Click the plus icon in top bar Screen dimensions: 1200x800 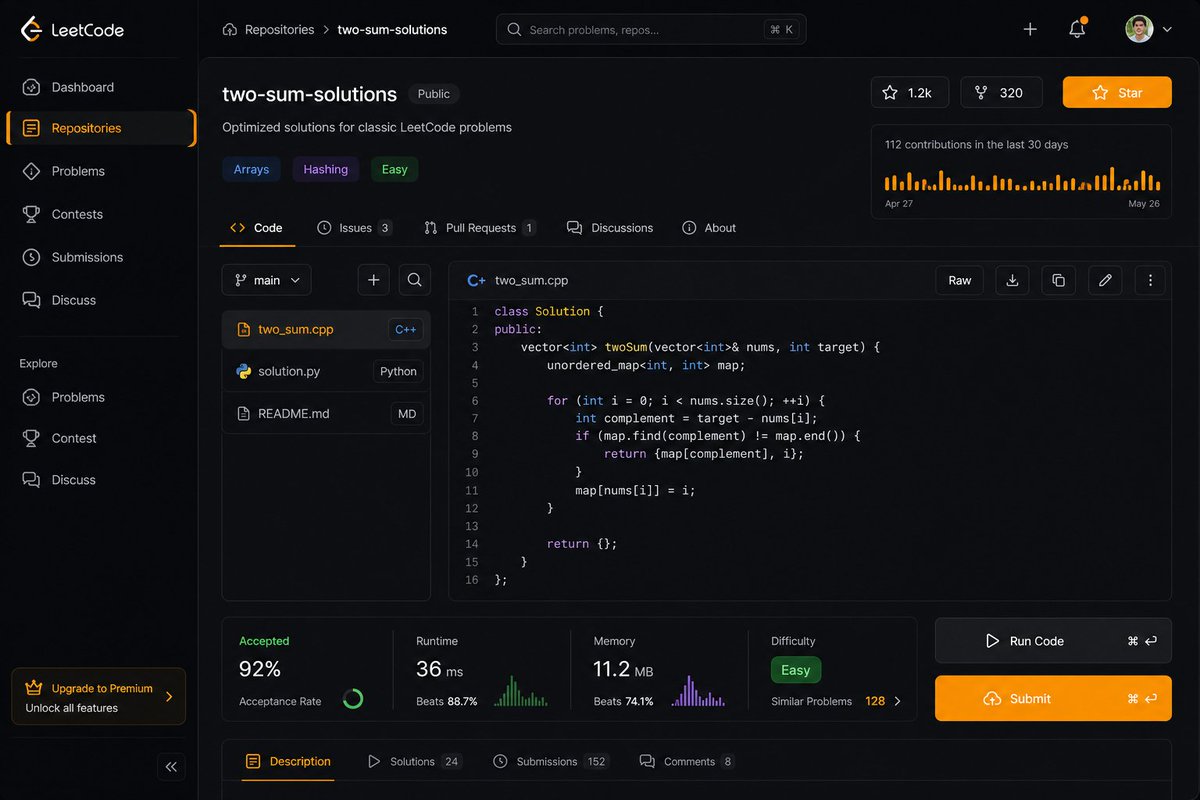coord(1030,29)
